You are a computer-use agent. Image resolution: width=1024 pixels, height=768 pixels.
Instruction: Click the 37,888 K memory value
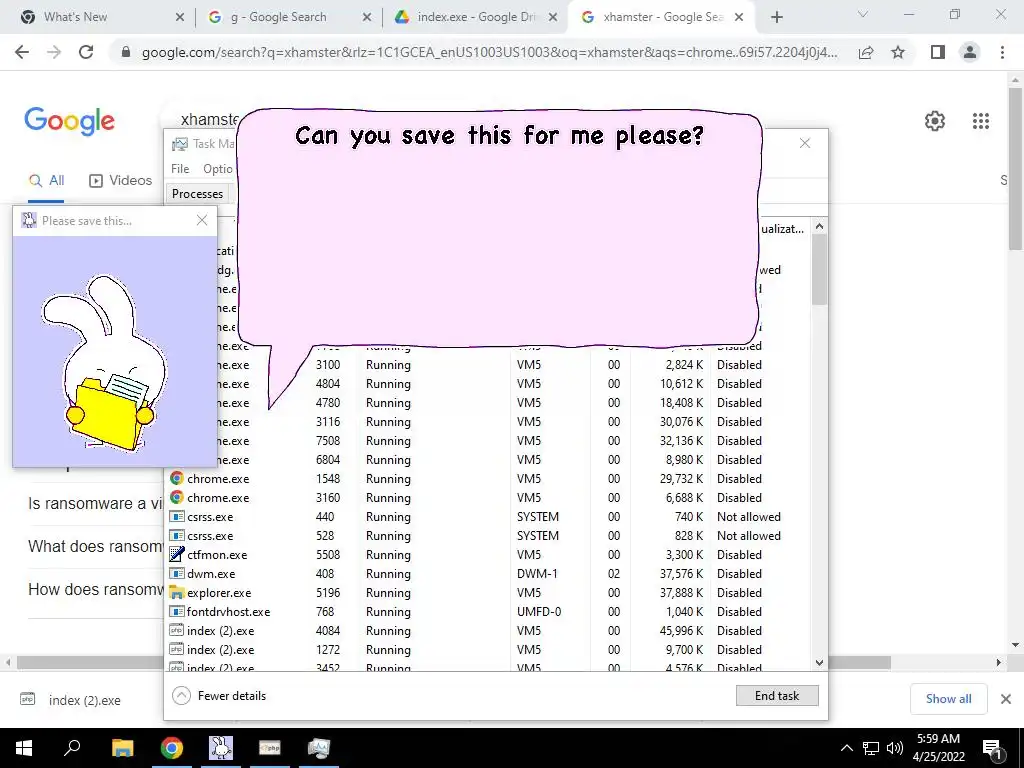pyautogui.click(x=681, y=593)
